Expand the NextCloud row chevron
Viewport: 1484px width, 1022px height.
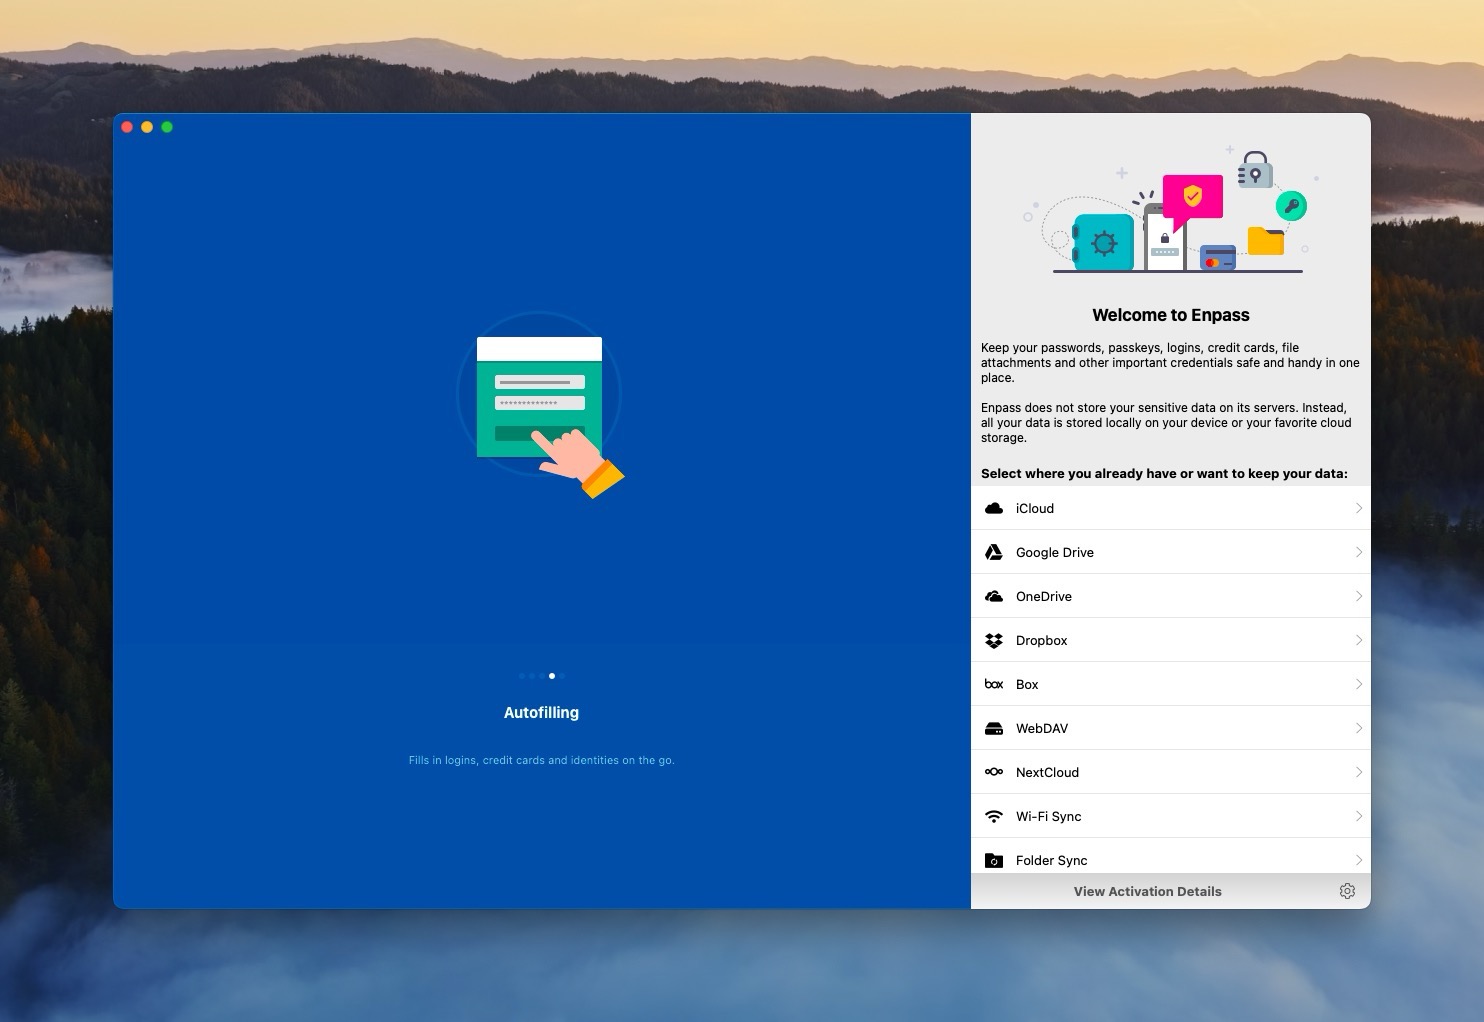[x=1359, y=772]
